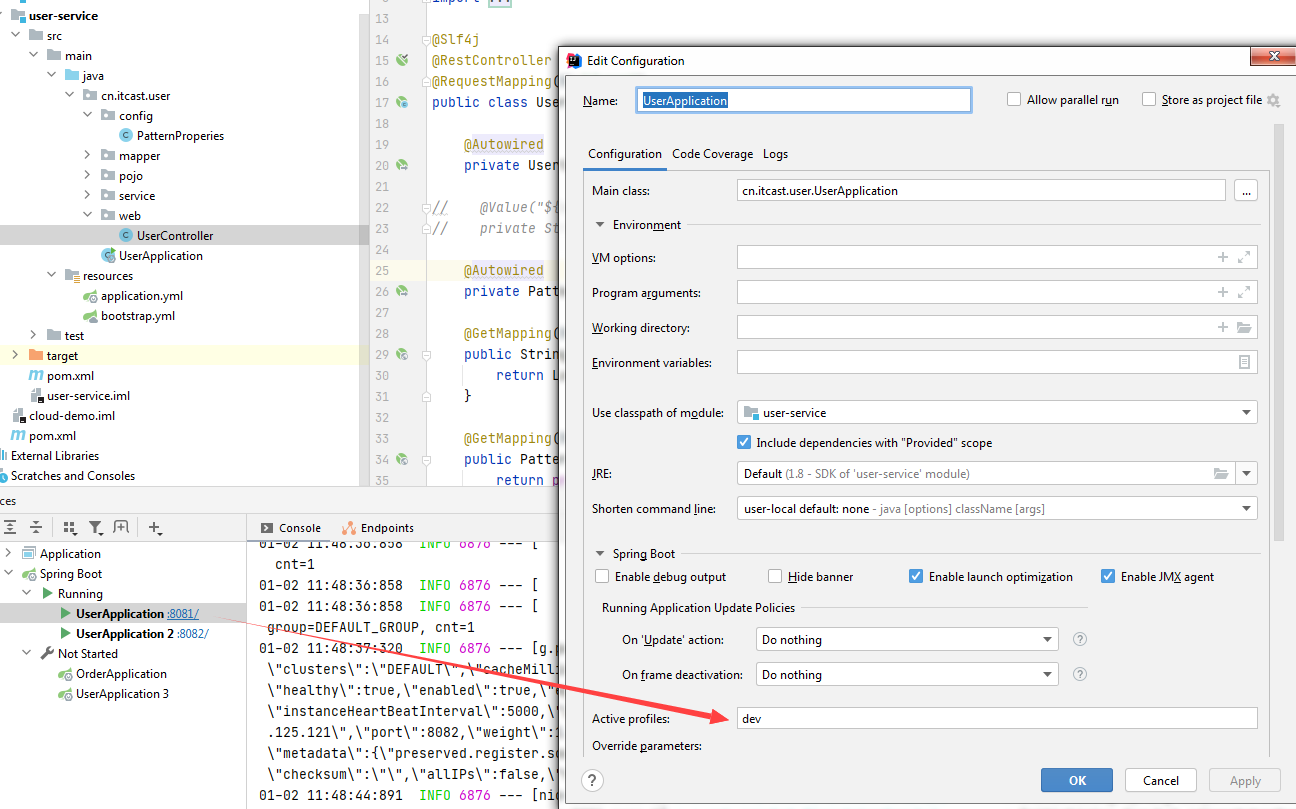Click gutter icon on line 29
Viewport: 1296px width, 809px height.
(x=402, y=354)
